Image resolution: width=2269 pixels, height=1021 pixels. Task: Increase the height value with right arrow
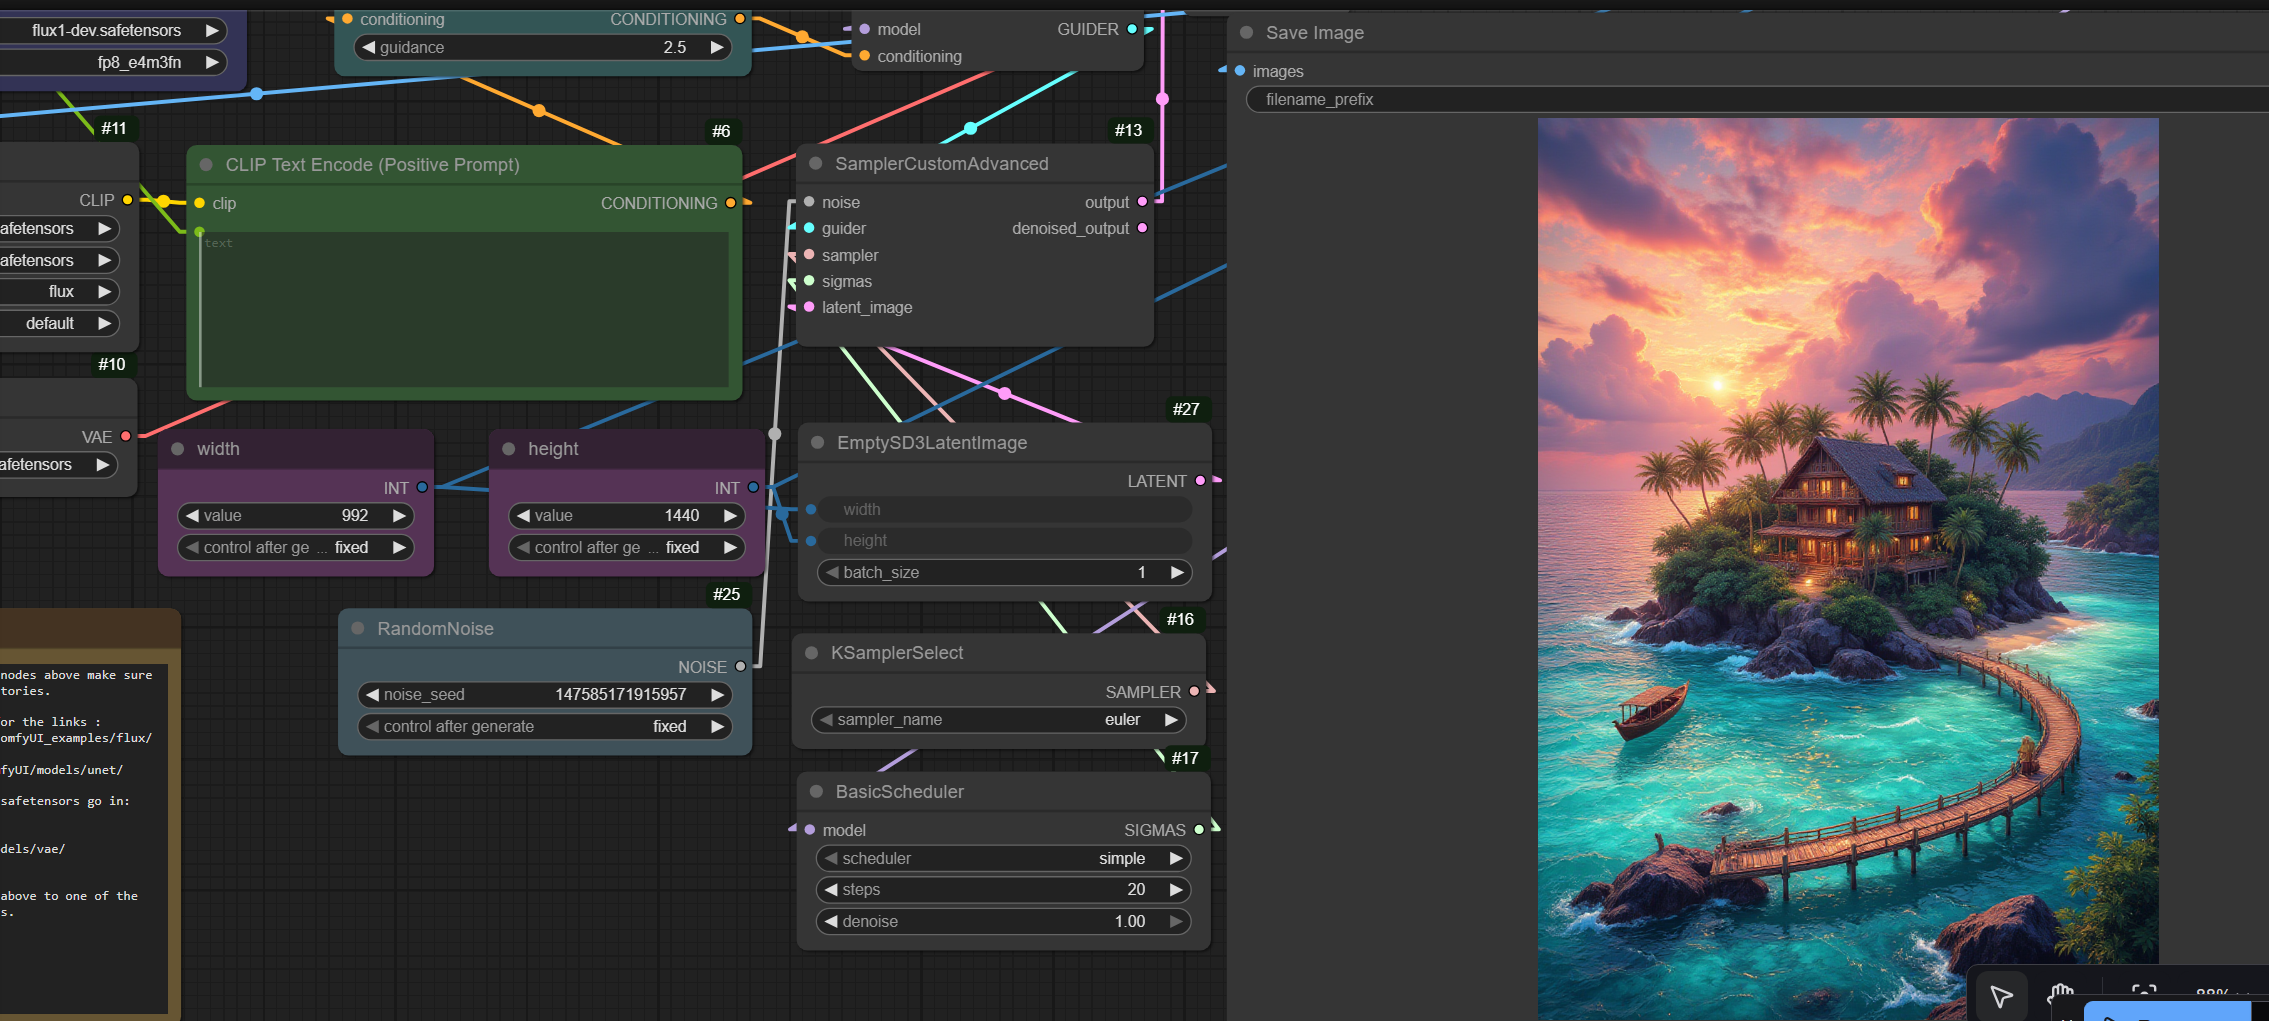click(x=730, y=516)
